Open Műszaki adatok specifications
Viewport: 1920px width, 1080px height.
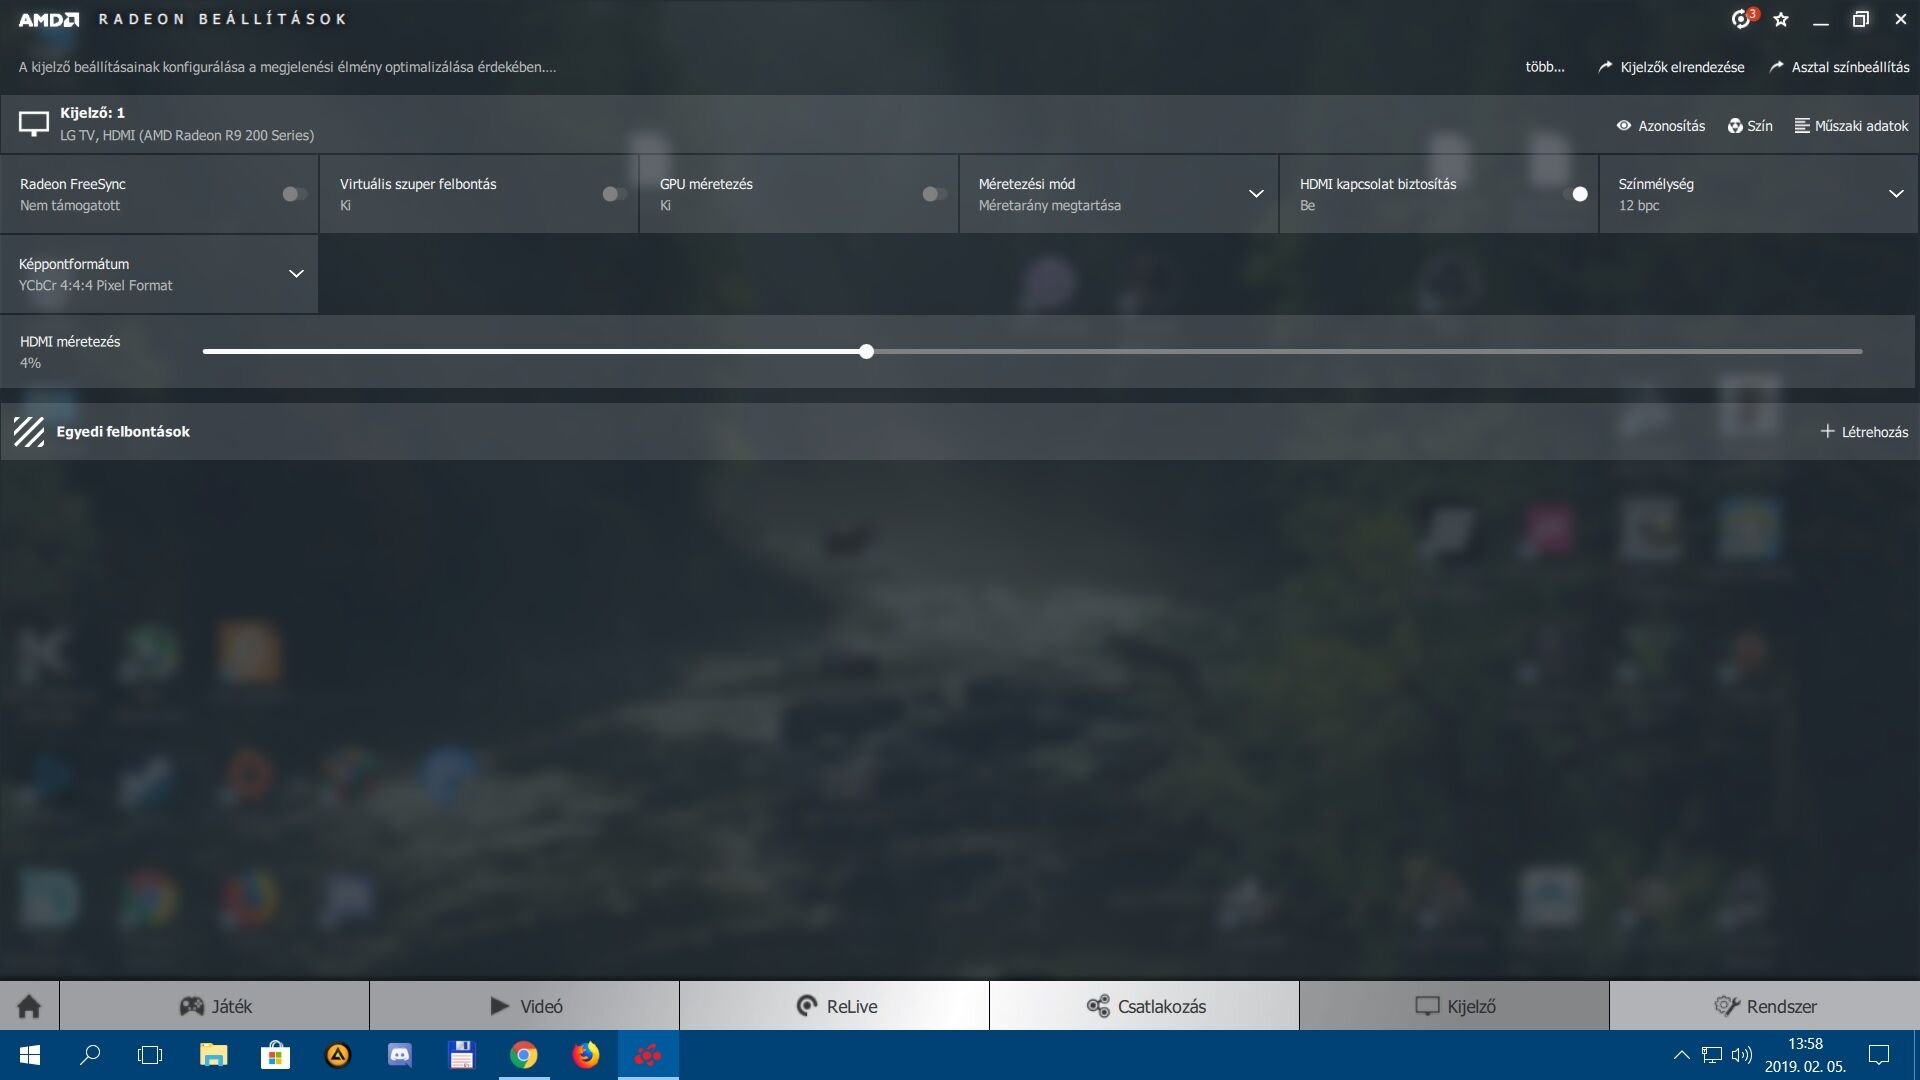pos(1851,126)
